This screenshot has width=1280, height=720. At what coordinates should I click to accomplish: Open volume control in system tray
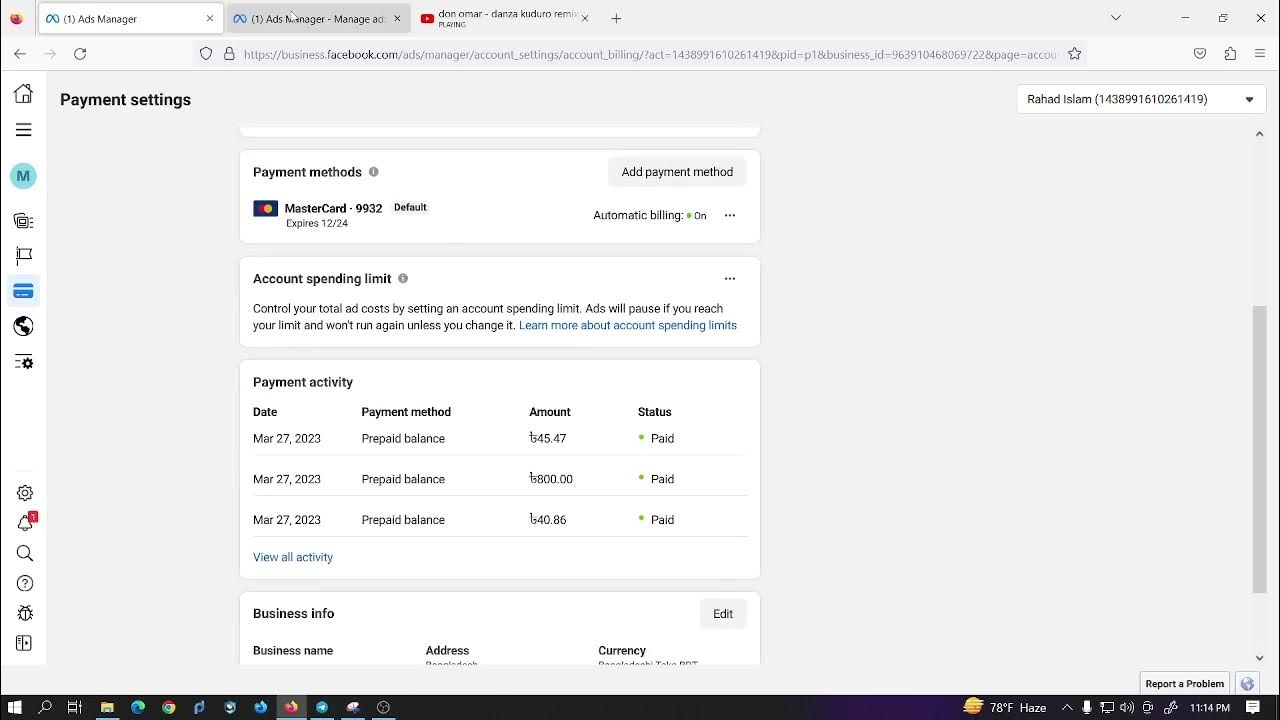click(x=1127, y=707)
